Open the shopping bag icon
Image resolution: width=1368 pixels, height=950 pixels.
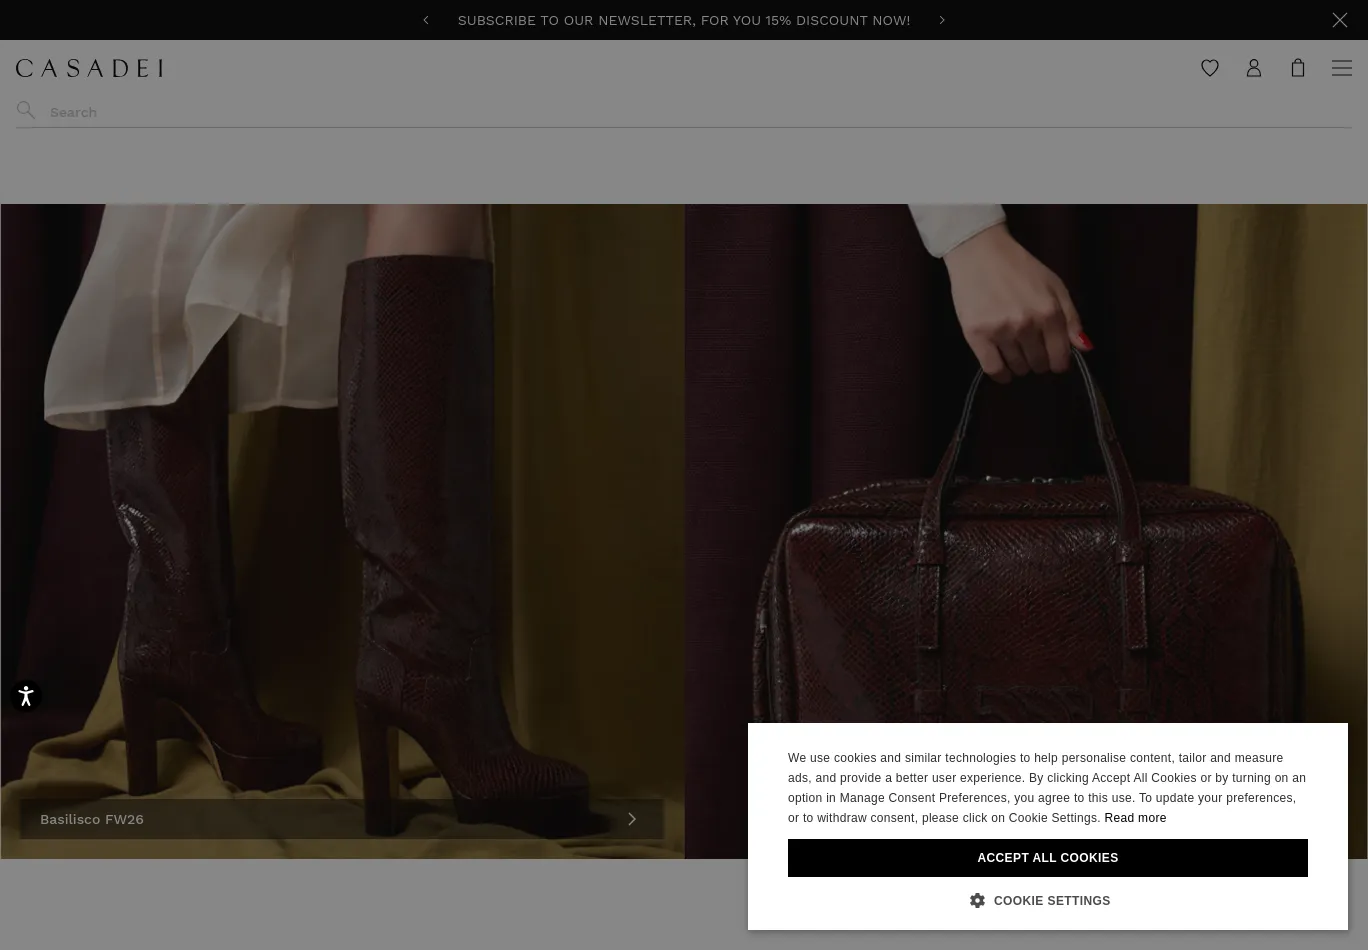(1298, 68)
